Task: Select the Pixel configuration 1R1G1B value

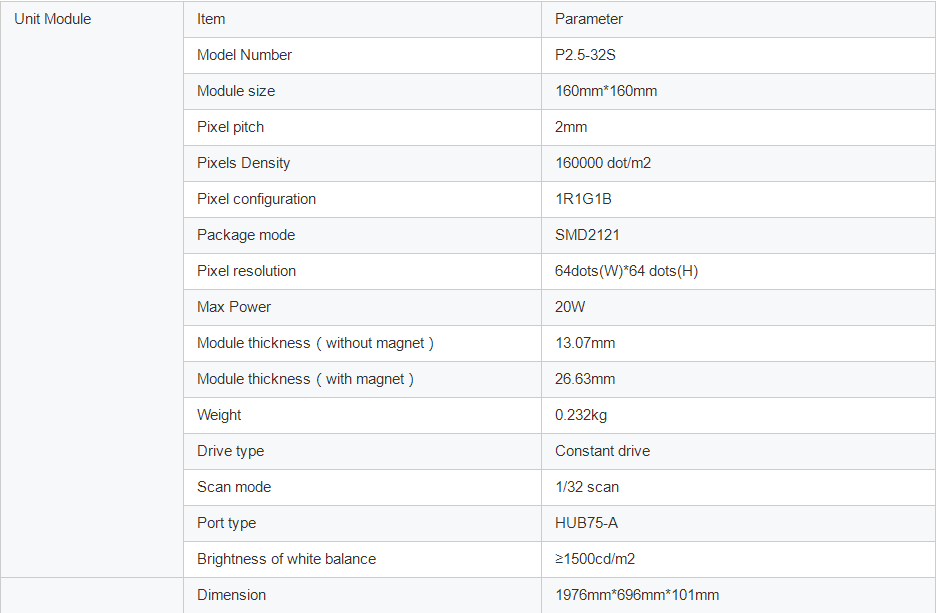Action: 583,199
